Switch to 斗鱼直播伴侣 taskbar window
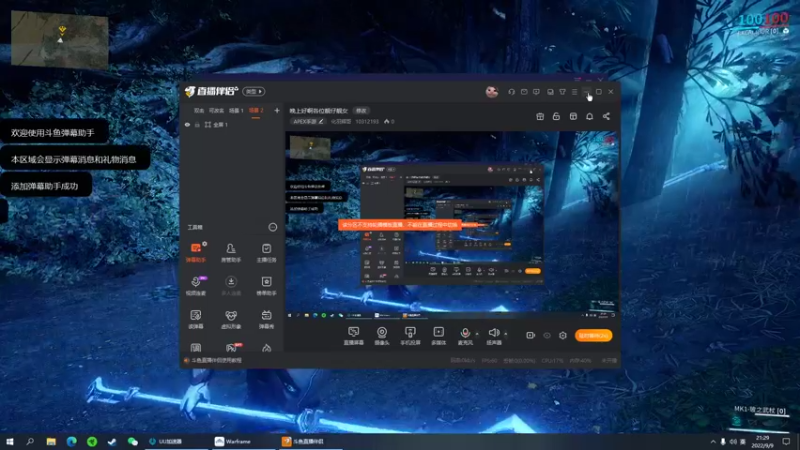The image size is (800, 450). (x=310, y=441)
